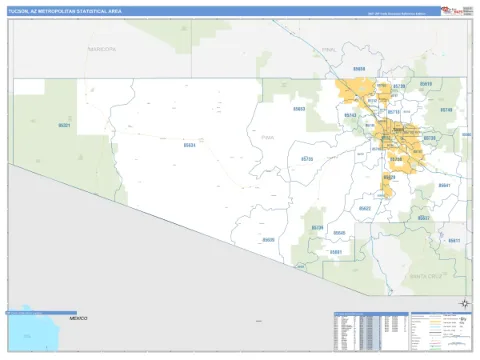Click zip code label 85641
Viewport: 480px width, 360px height.
coord(444,185)
